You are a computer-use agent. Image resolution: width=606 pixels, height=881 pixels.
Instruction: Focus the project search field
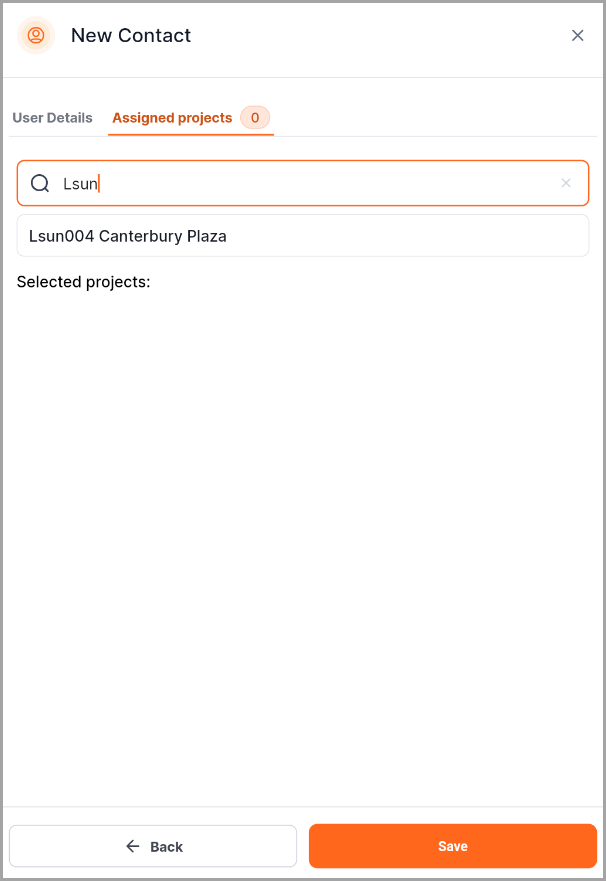(320, 183)
